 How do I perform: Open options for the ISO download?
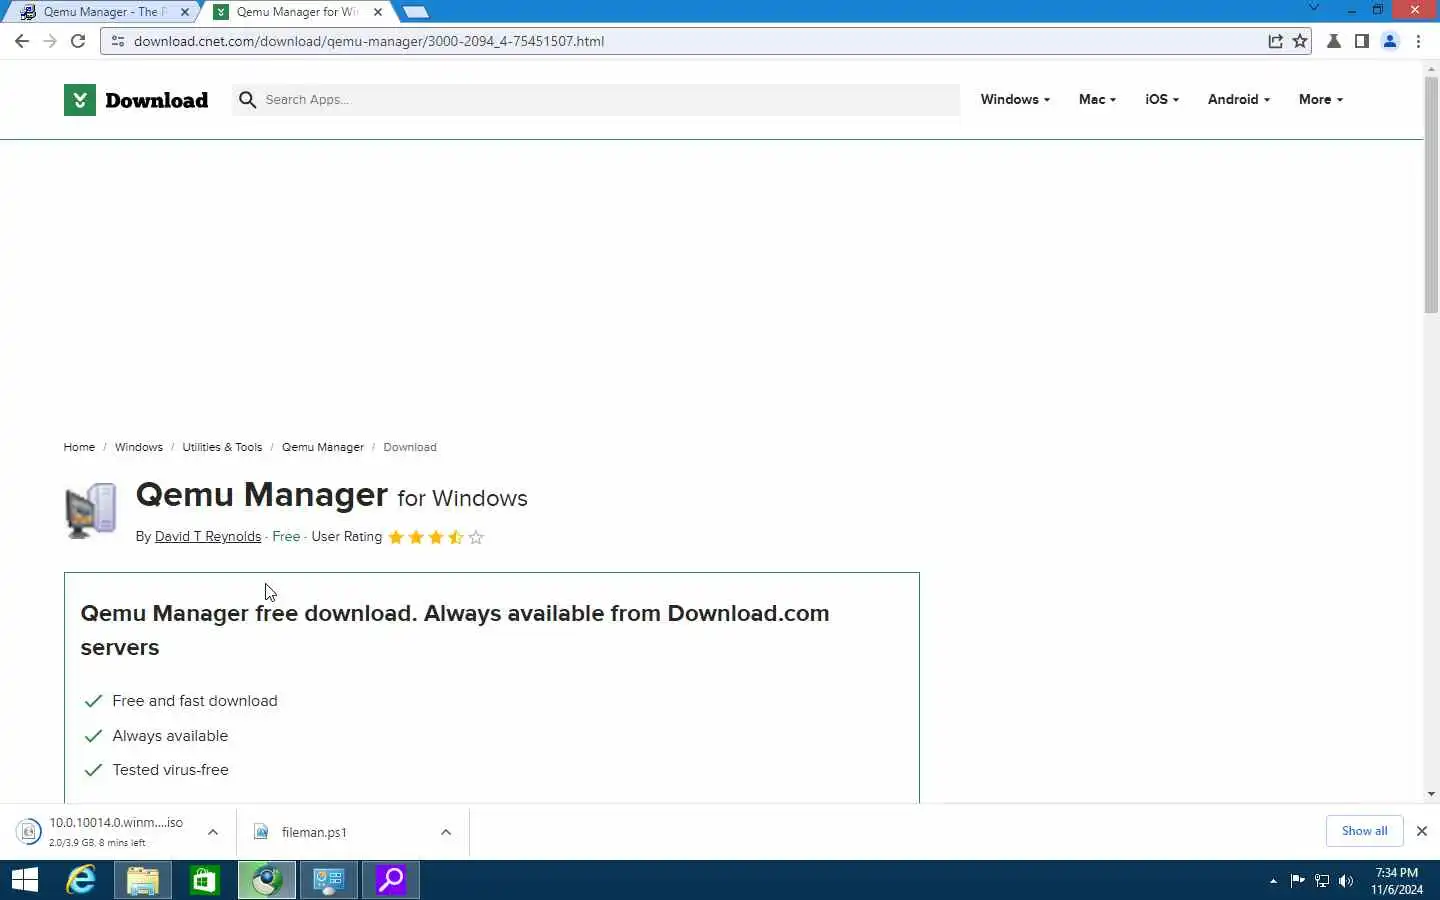[213, 832]
